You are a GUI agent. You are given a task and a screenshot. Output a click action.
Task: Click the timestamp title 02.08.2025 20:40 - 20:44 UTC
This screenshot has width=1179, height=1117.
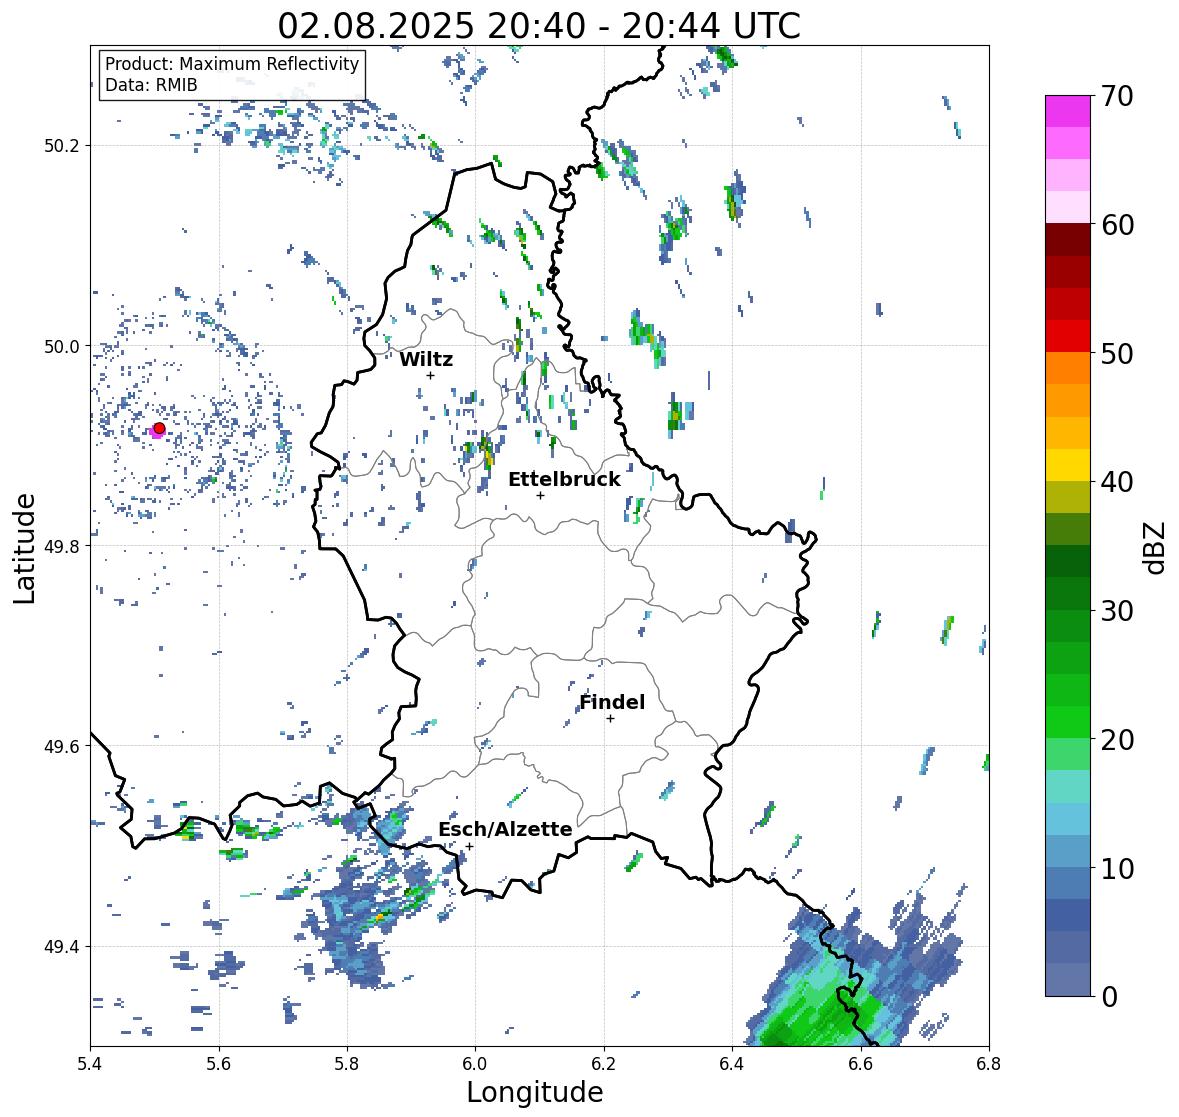coord(539,26)
